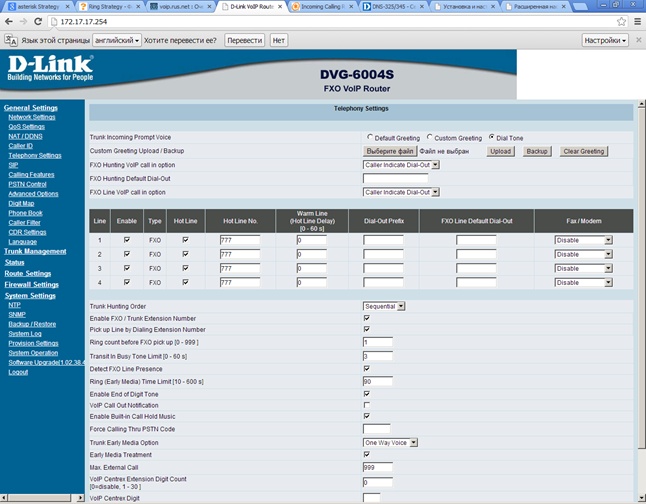Open Trunk Early Media Option dropdown

tap(390, 443)
